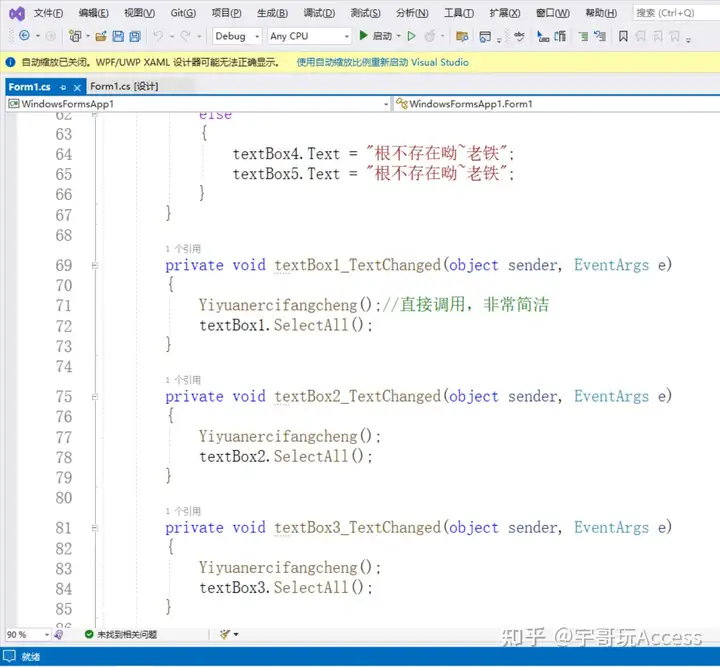Click the restart Visual Studio with auto-scaling link
Image resolution: width=720 pixels, height=667 pixels.
coord(382,62)
